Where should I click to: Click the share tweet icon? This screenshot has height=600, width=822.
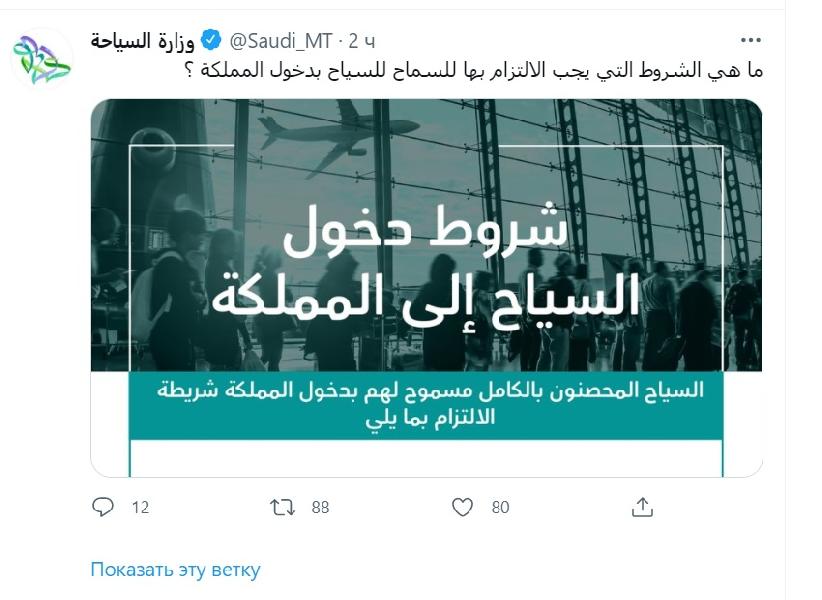642,508
